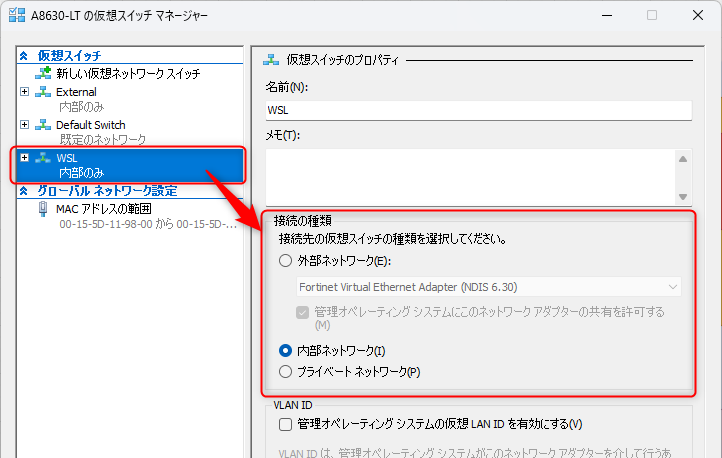This screenshot has height=458, width=722.
Task: Click the Default Switch network icon
Action: tap(43, 125)
